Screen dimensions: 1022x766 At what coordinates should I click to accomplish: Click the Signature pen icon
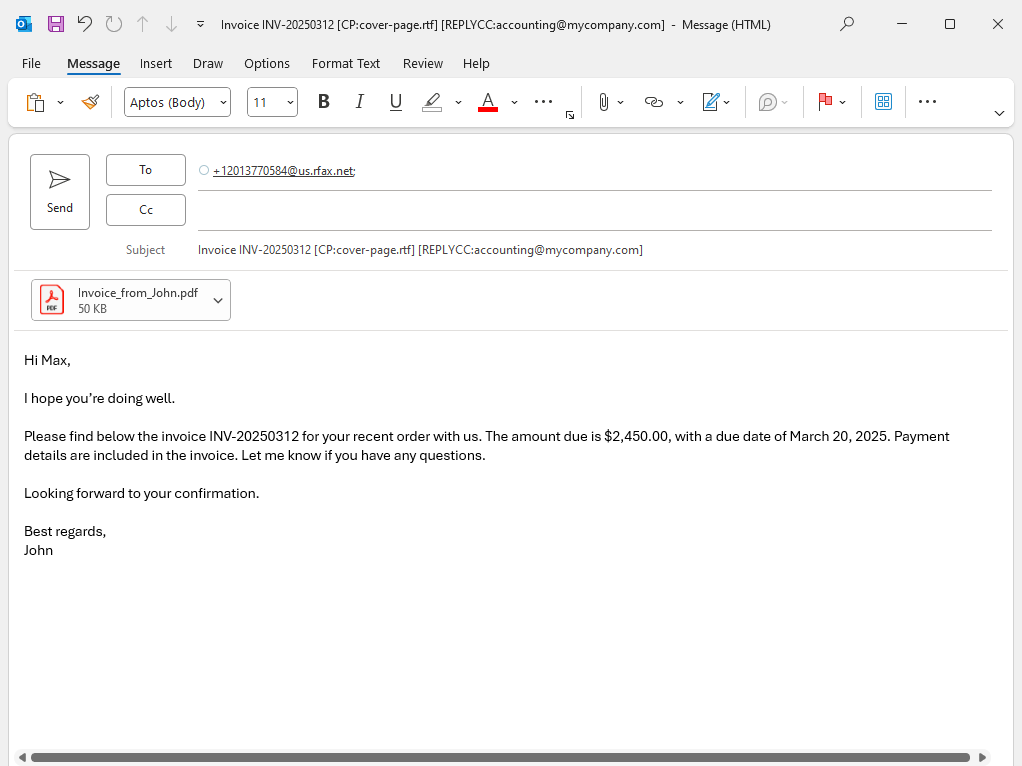tap(710, 102)
